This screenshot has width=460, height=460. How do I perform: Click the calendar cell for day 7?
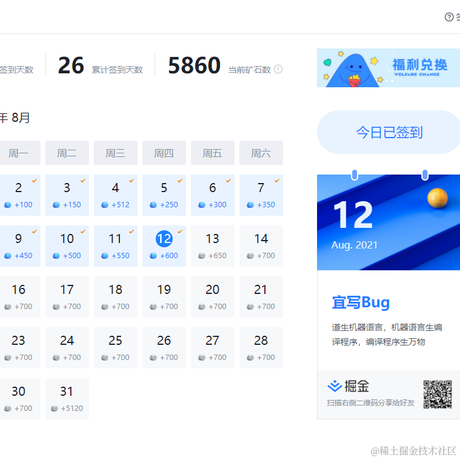point(261,195)
